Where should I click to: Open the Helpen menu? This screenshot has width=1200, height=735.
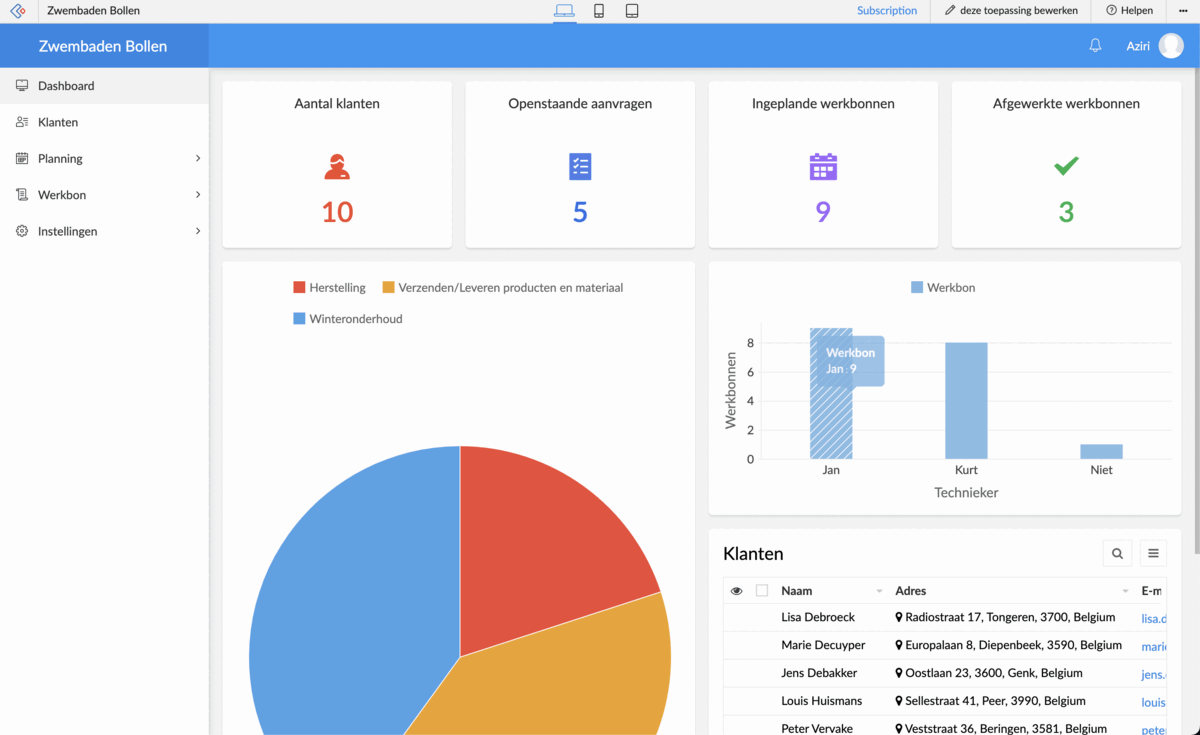[x=1129, y=11]
